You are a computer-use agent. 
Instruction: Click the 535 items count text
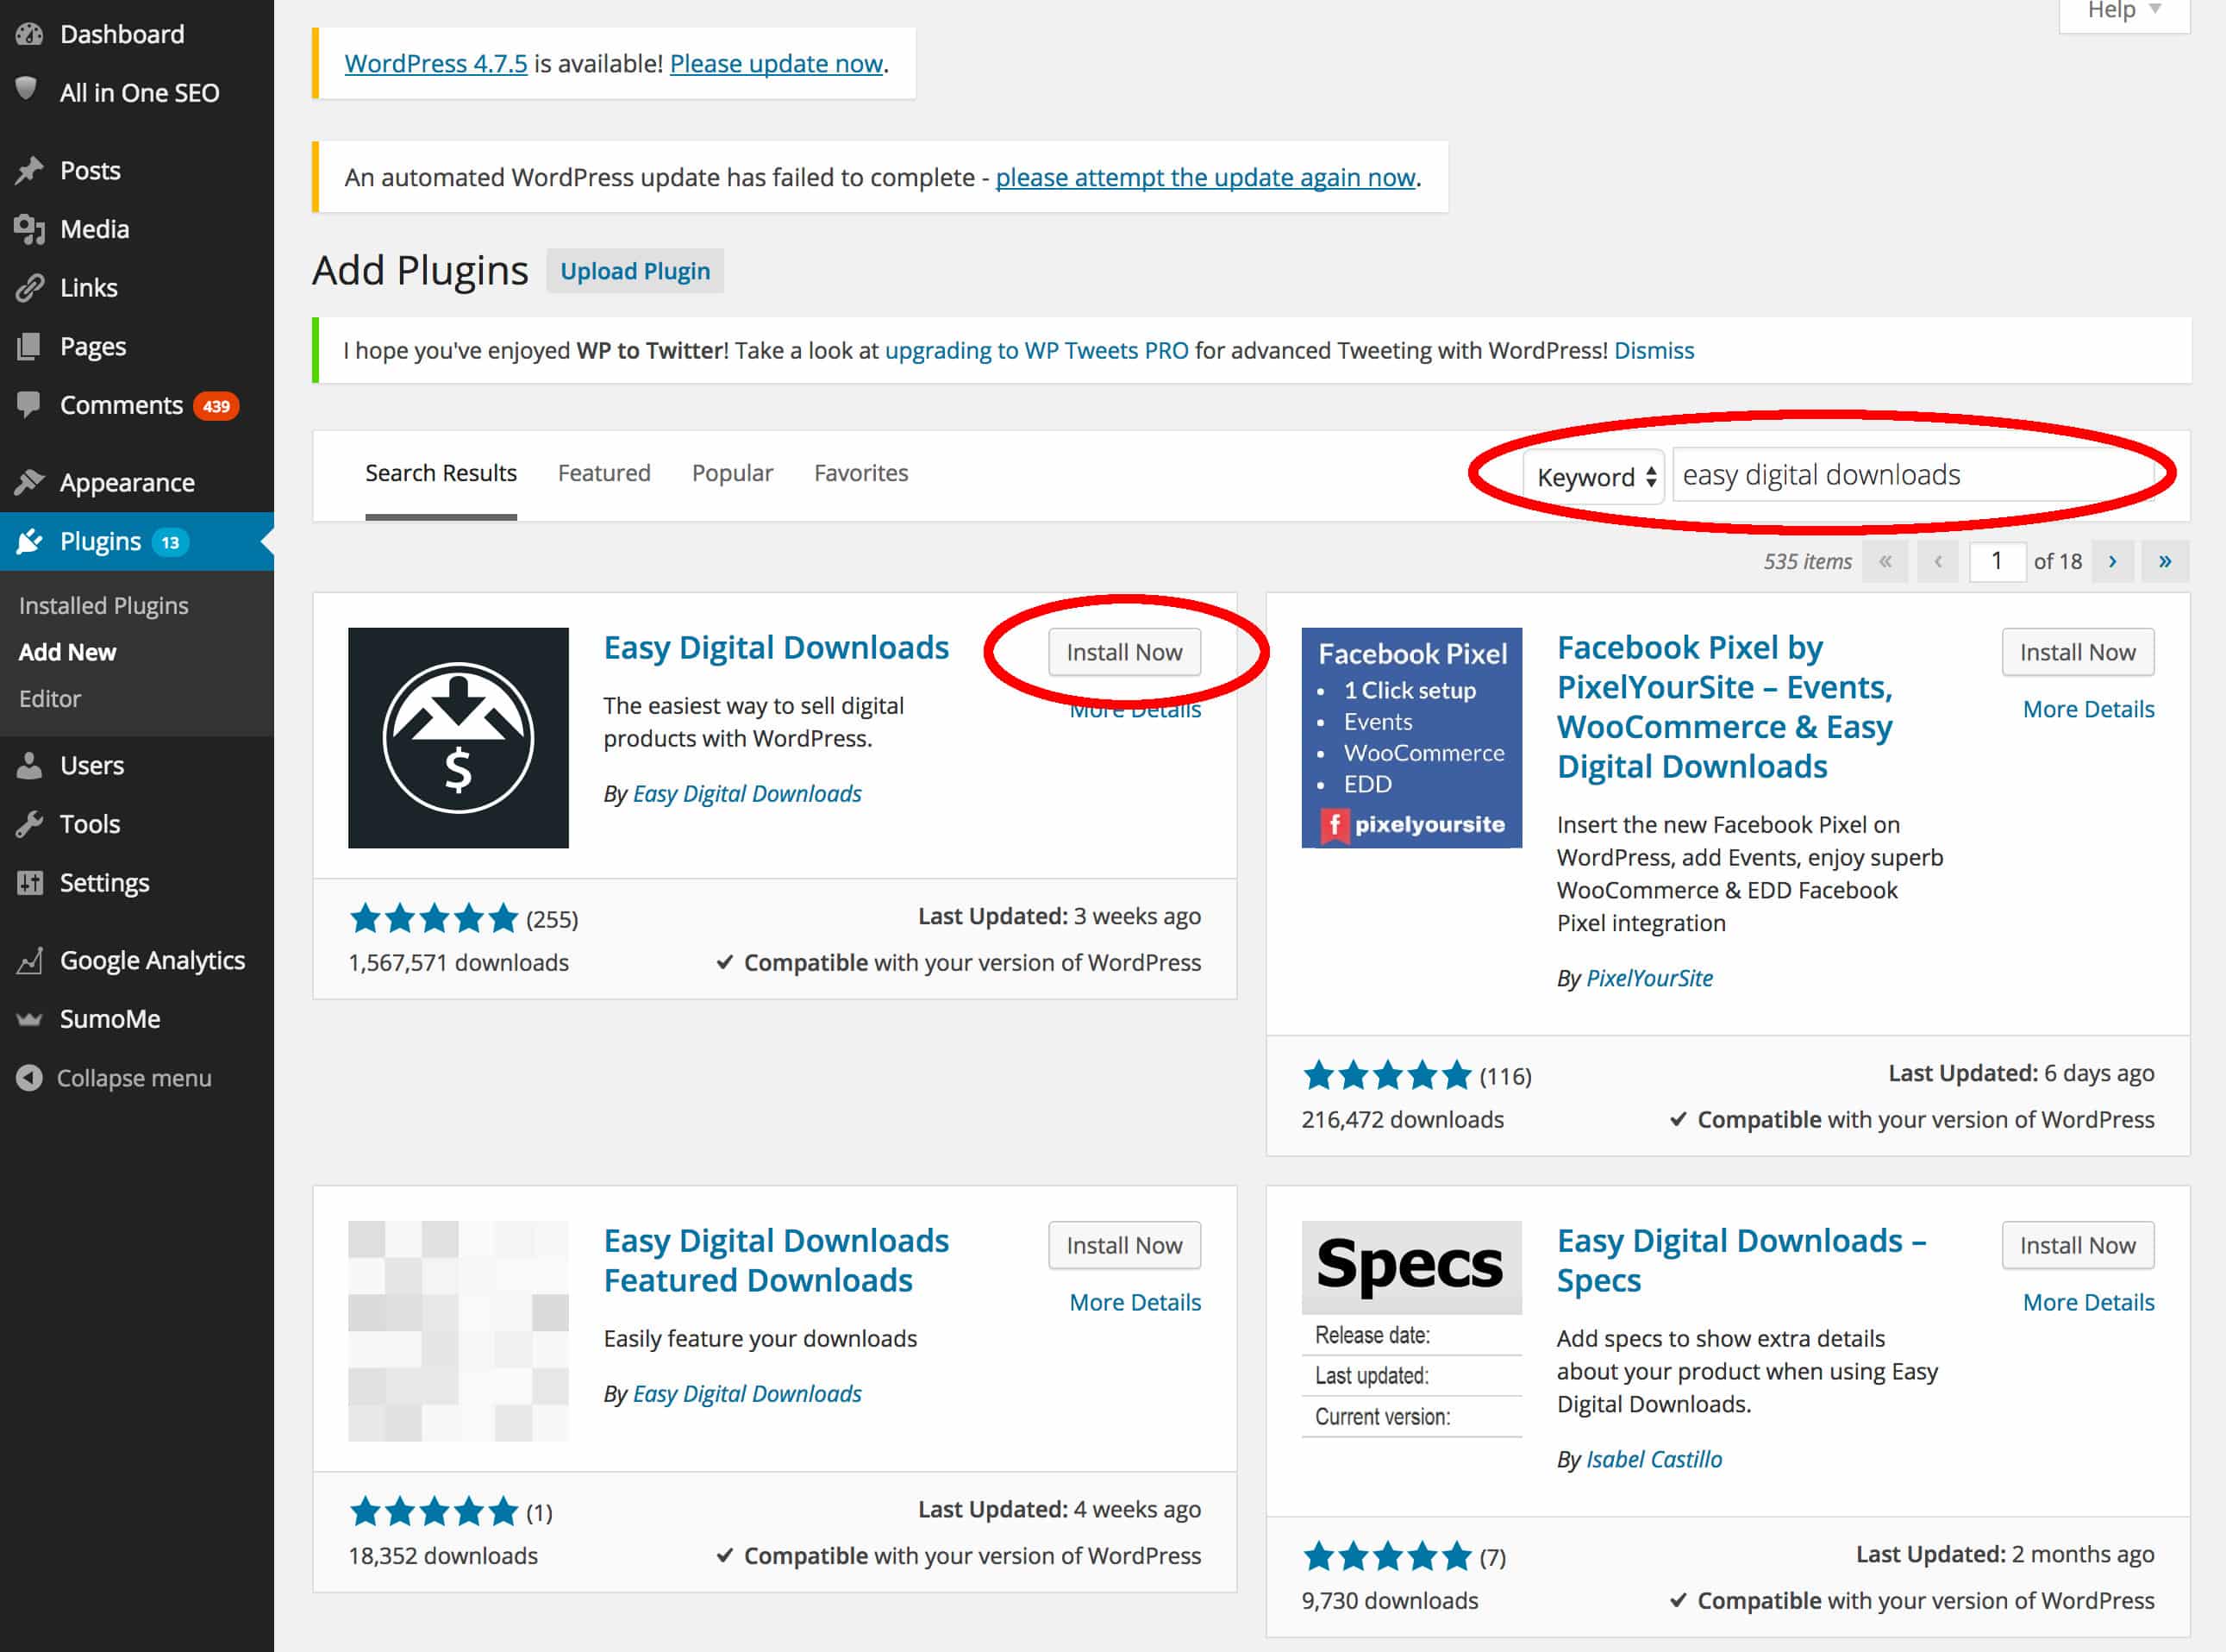point(1807,562)
